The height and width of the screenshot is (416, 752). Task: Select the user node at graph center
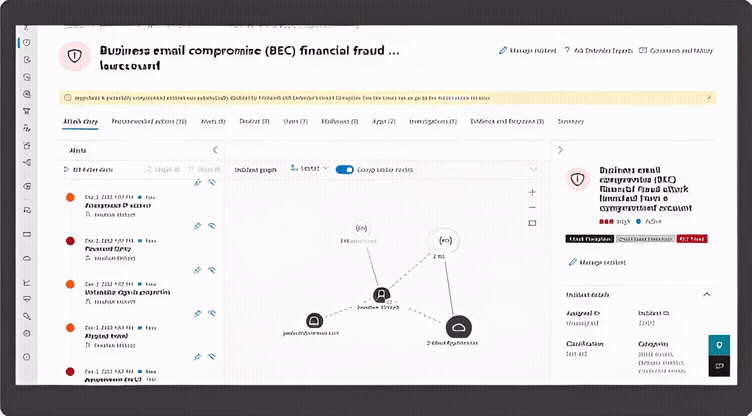381,295
